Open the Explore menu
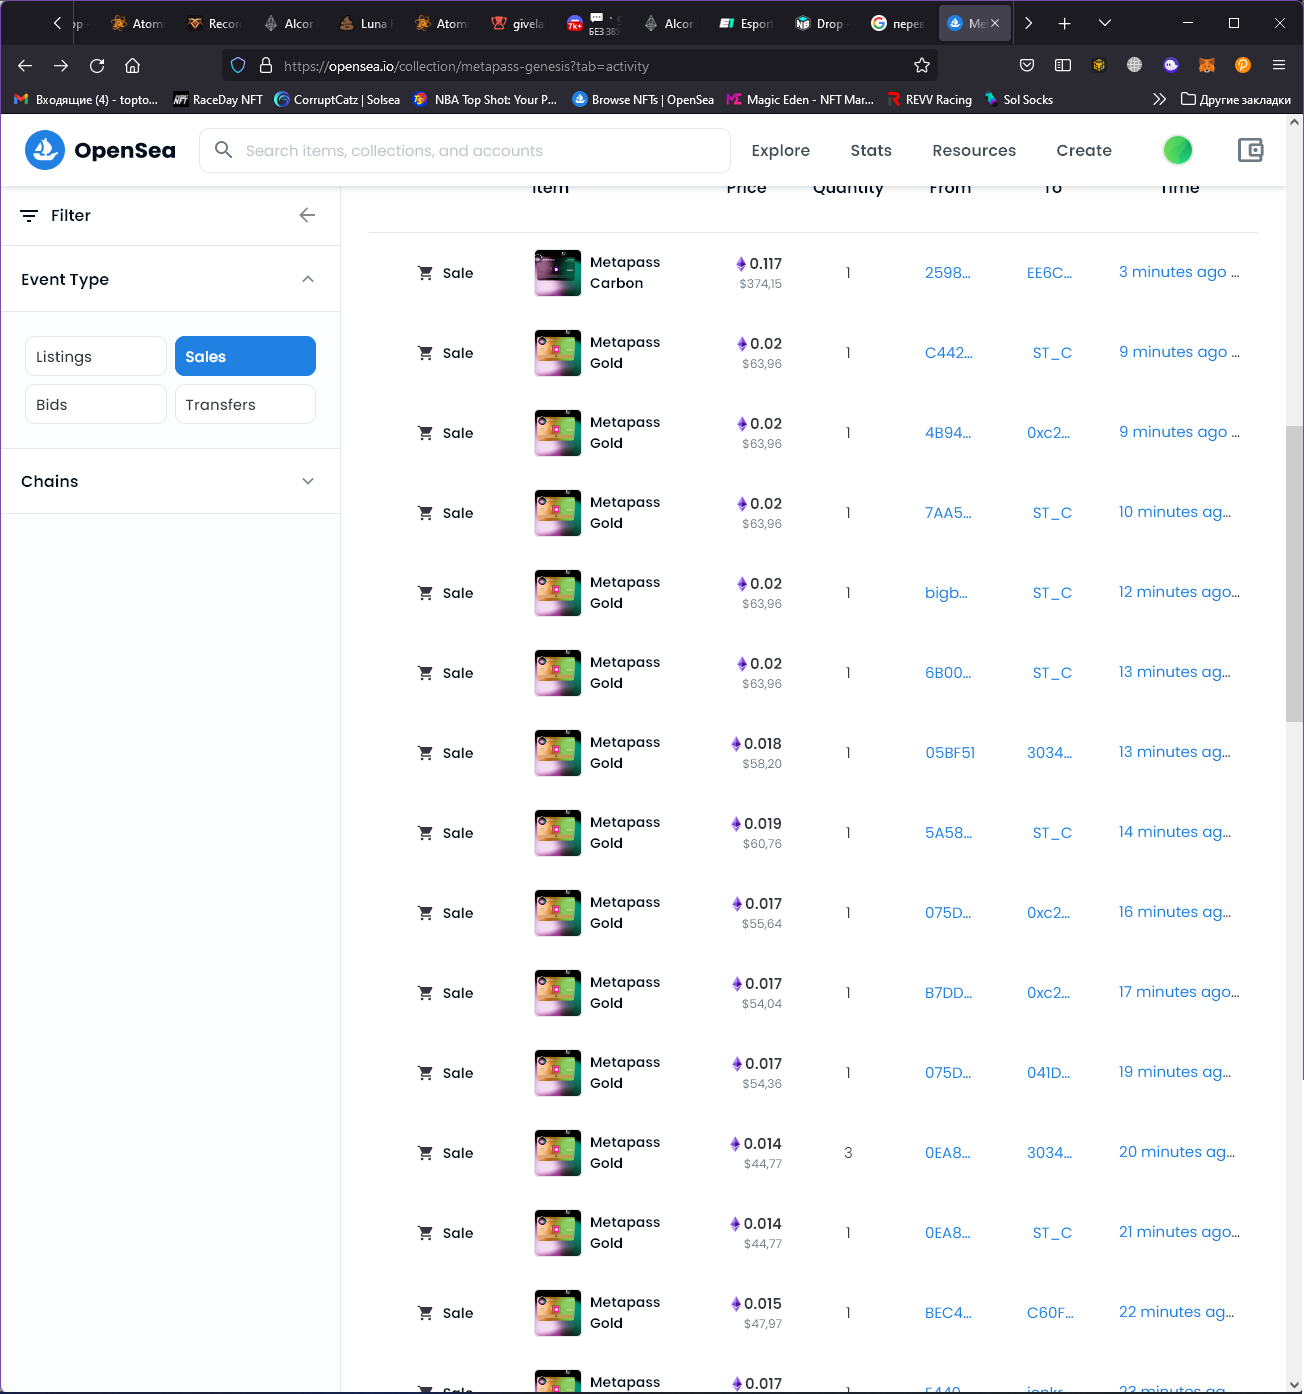Screen dimensions: 1304x1394 click(781, 150)
